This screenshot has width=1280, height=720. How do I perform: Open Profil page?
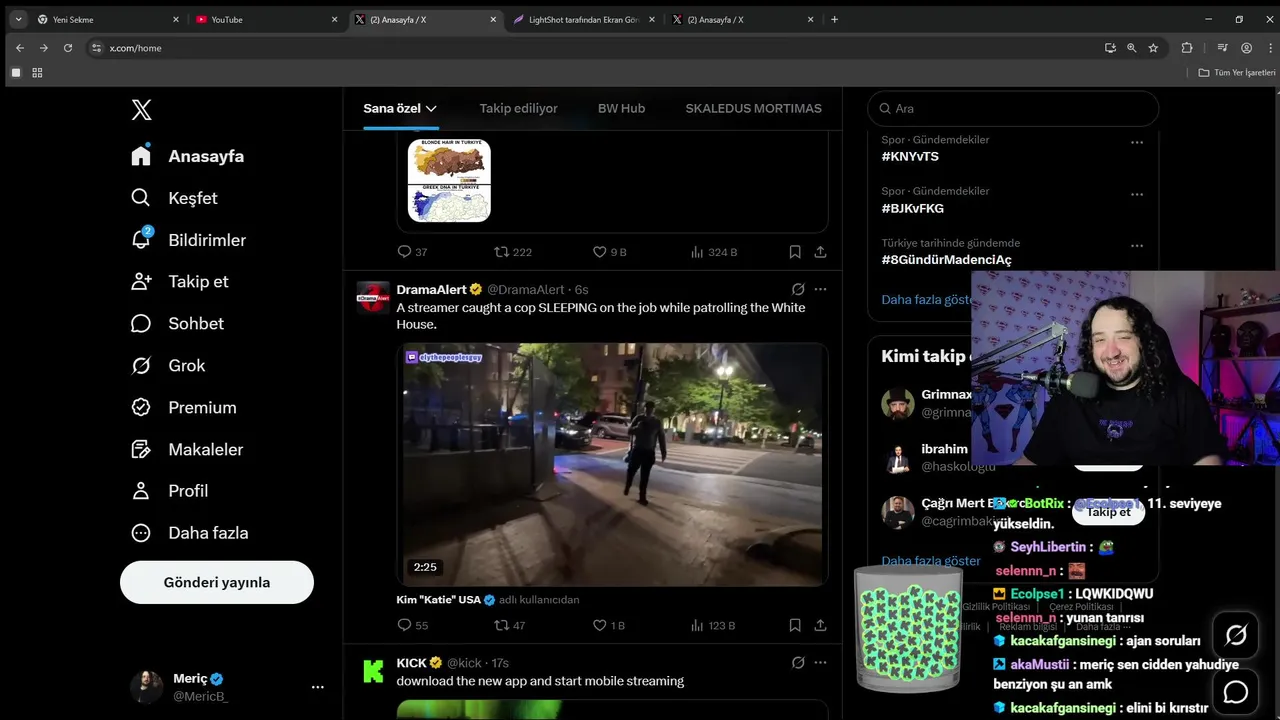170,491
